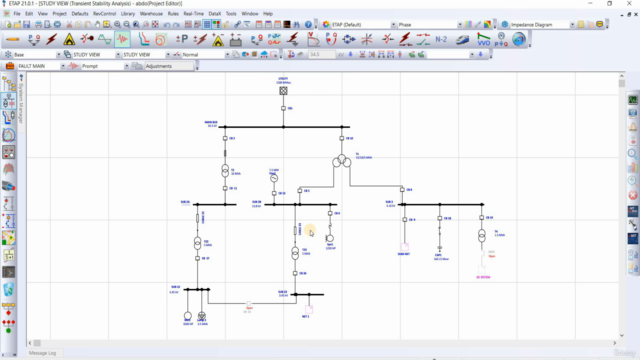The height and width of the screenshot is (360, 640).
Task: Click the save project disk icon
Action: [x=27, y=24]
